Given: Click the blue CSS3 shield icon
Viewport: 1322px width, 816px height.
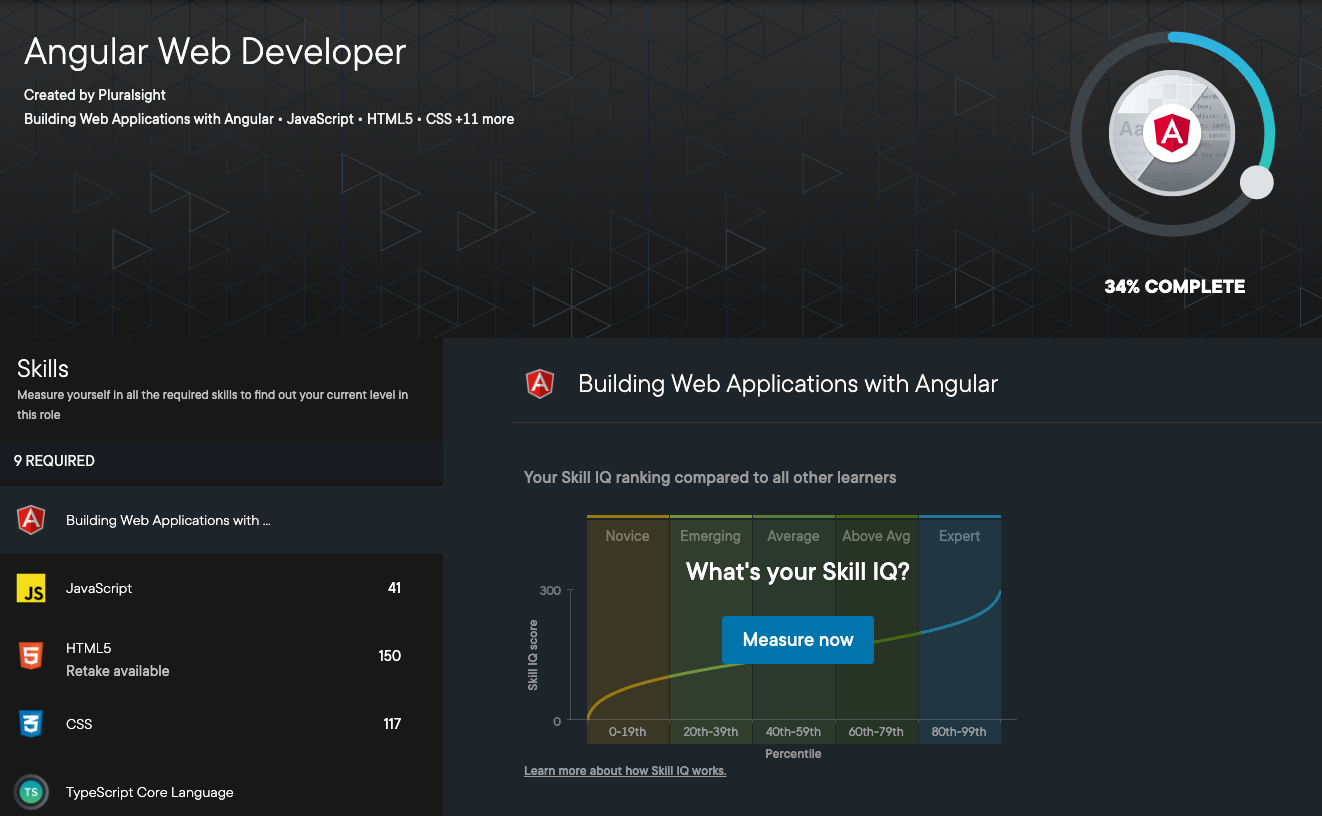Looking at the screenshot, I should click(x=31, y=724).
